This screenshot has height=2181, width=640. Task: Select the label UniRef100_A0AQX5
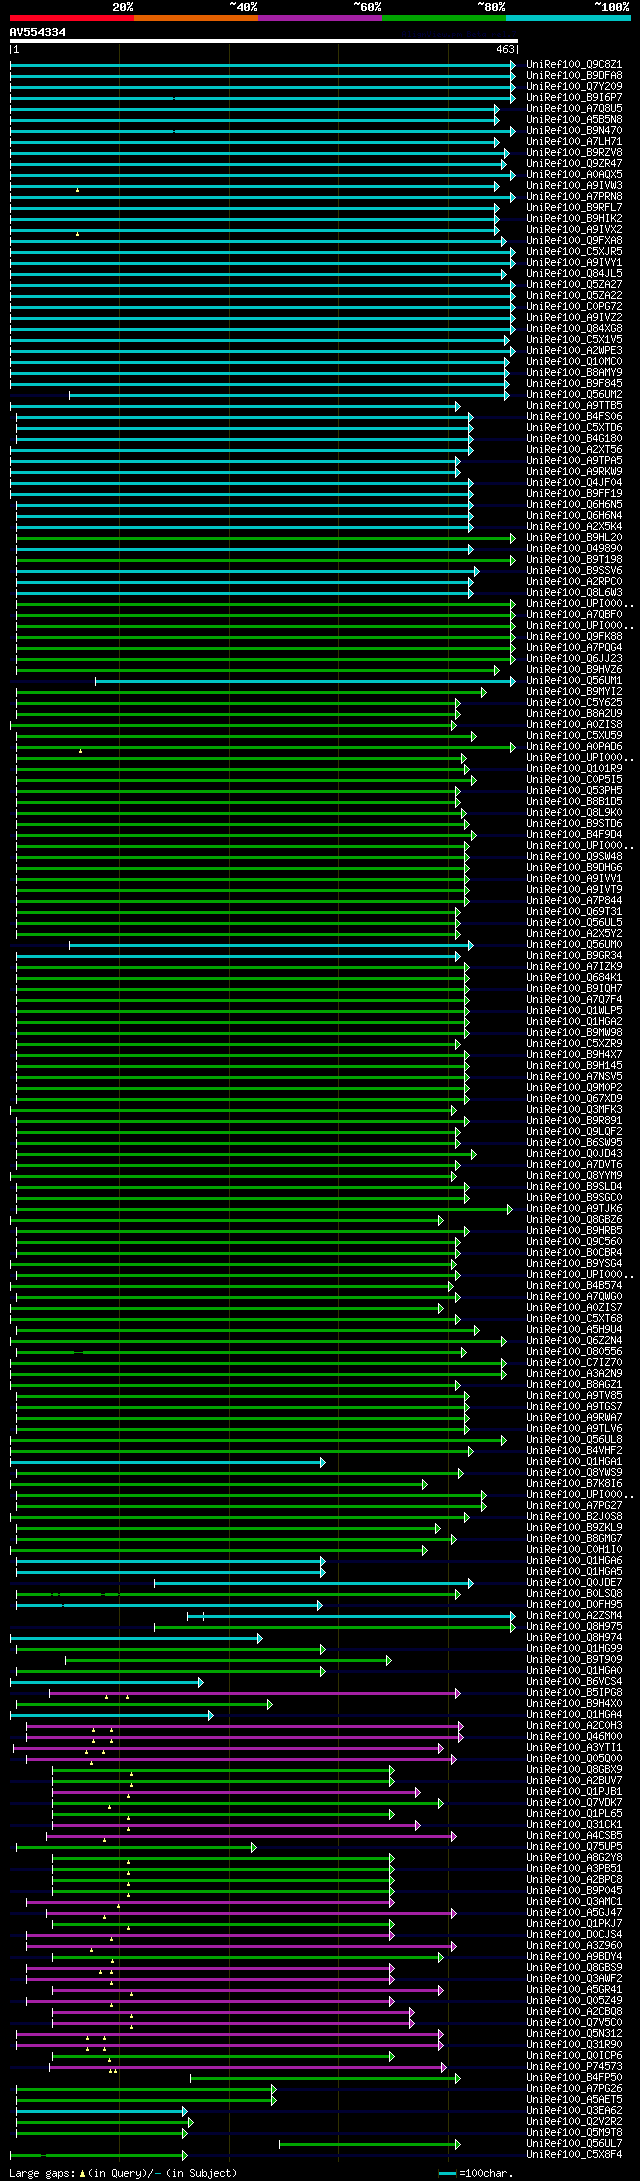574,175
